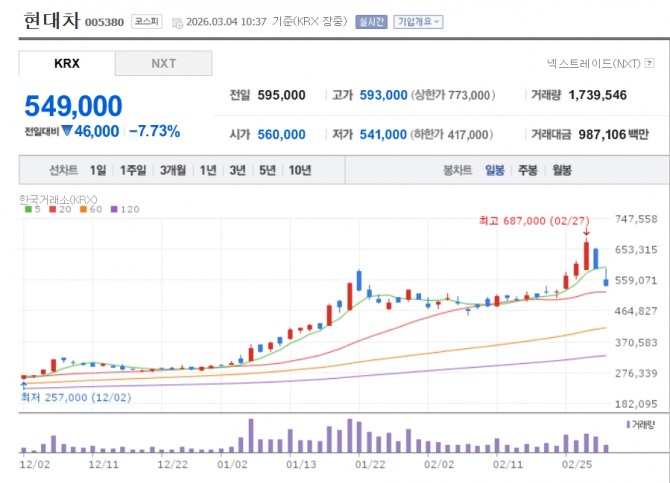Select the 3개월 line chart period

173,170
